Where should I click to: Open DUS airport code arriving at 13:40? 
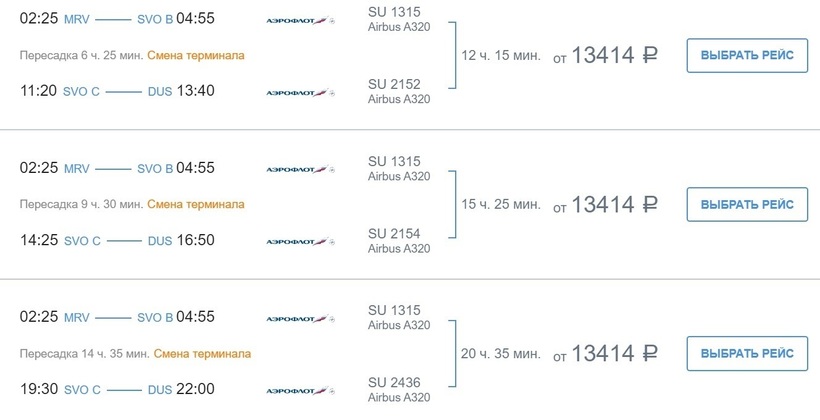pyautogui.click(x=159, y=92)
